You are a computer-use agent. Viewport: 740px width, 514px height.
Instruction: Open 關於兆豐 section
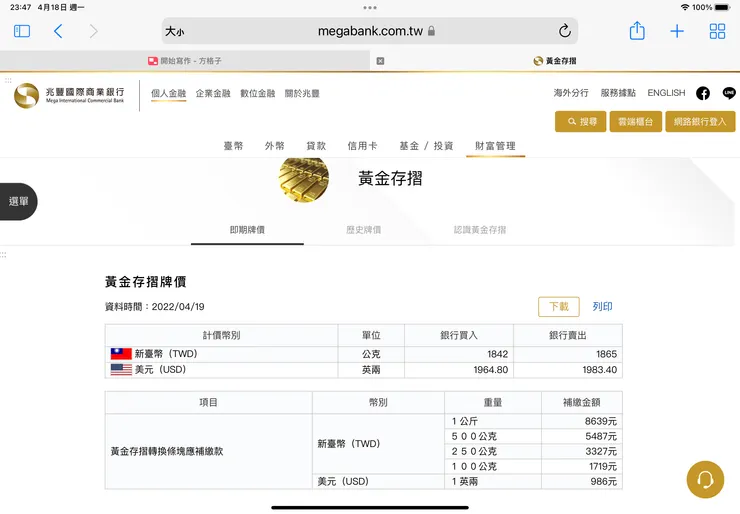(302, 93)
